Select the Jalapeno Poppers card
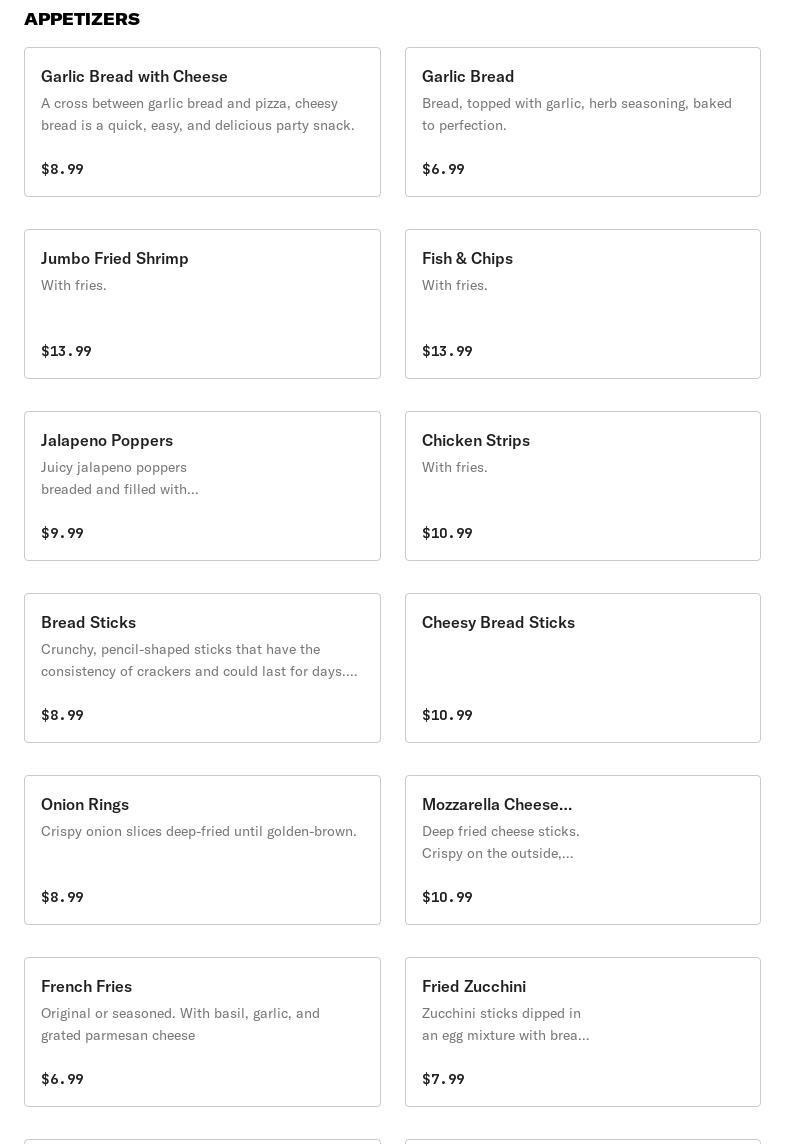The width and height of the screenshot is (785, 1144). [202, 486]
